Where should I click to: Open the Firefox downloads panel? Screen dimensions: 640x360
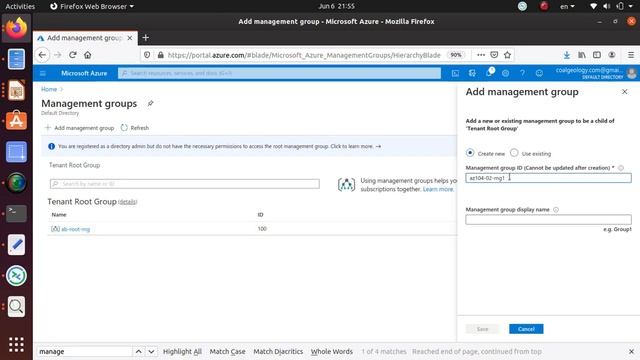[567, 55]
